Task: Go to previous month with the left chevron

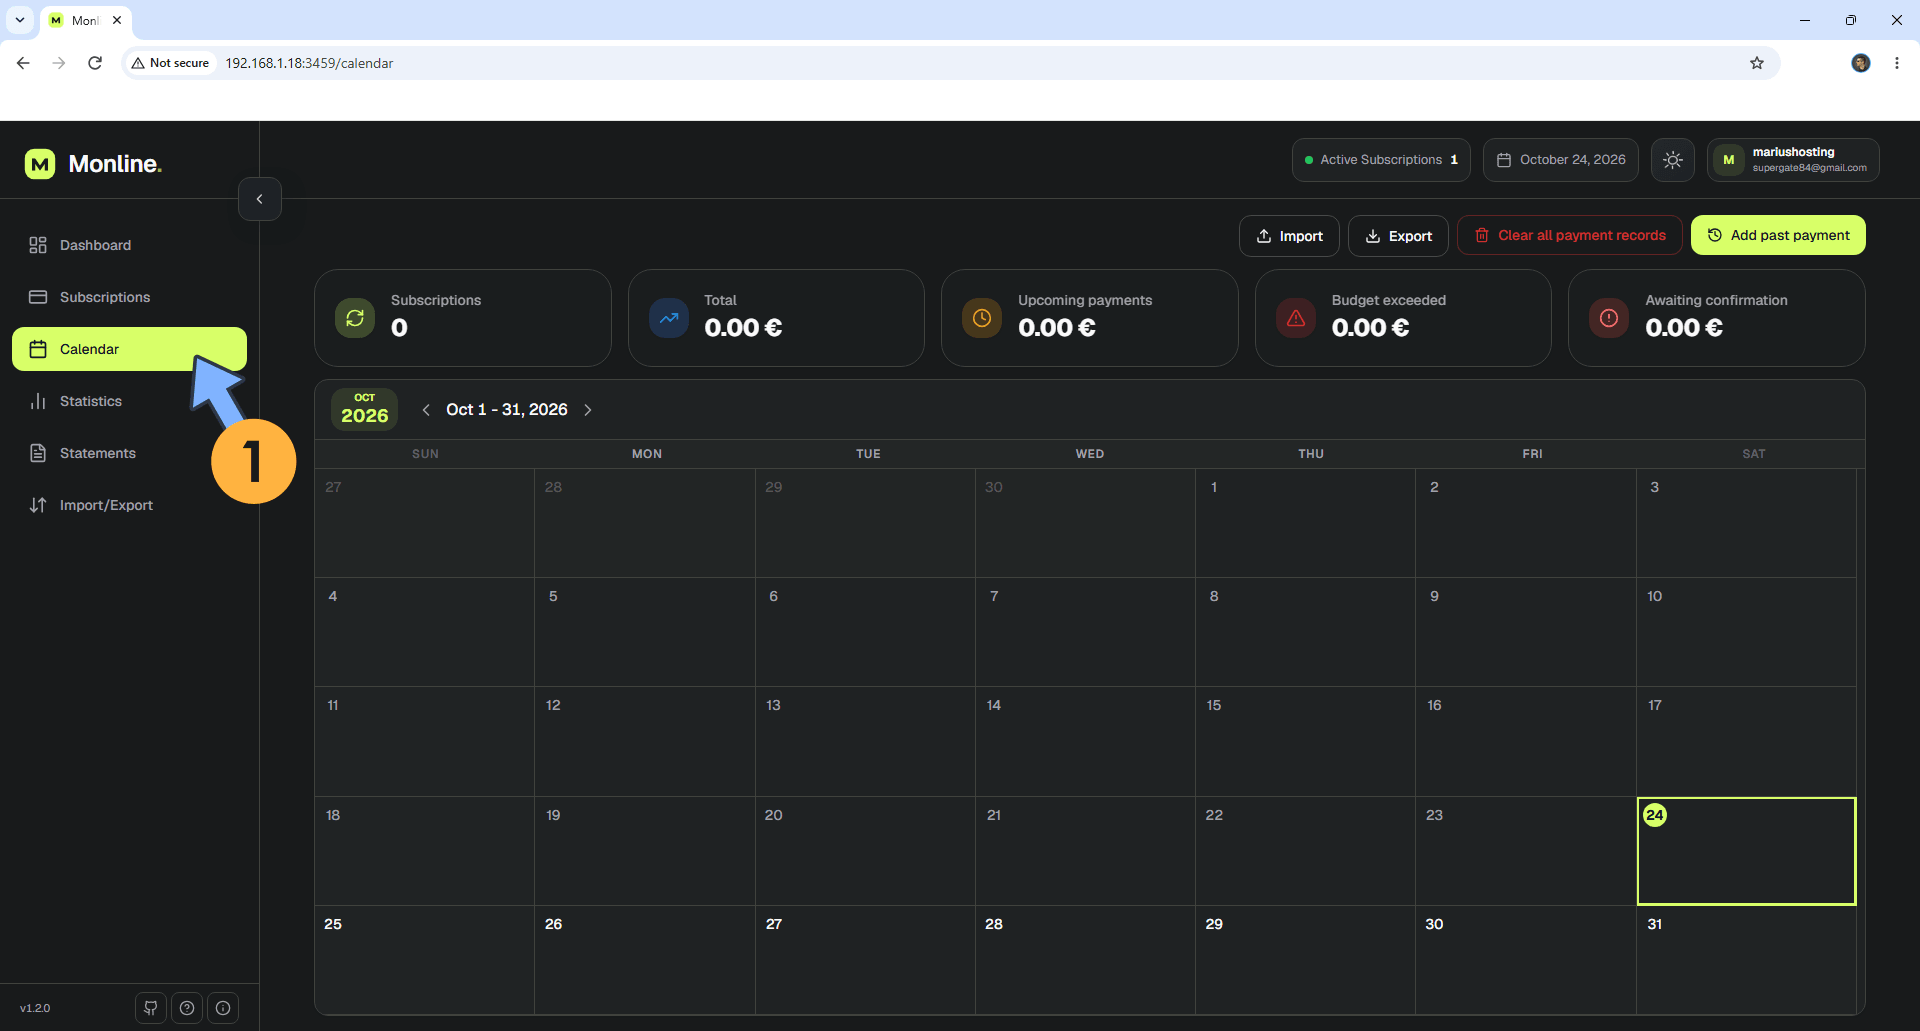Action: 426,410
